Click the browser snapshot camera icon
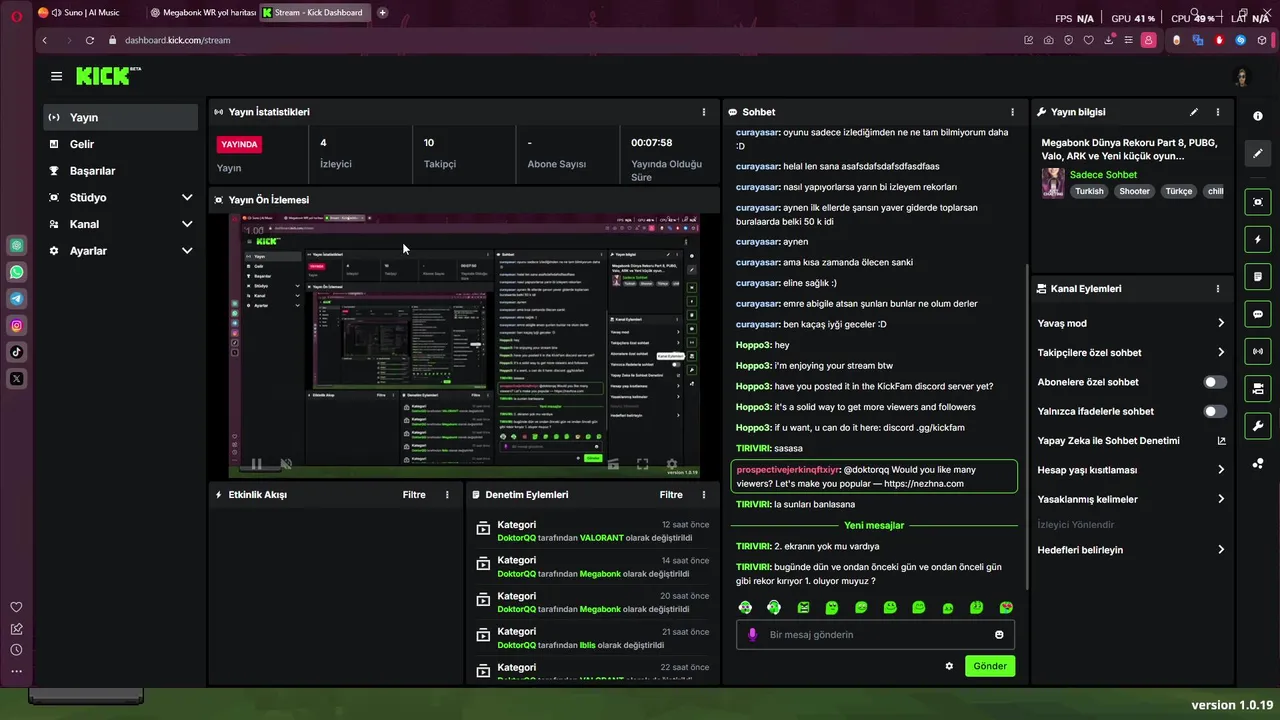Image resolution: width=1280 pixels, height=720 pixels. click(1048, 40)
